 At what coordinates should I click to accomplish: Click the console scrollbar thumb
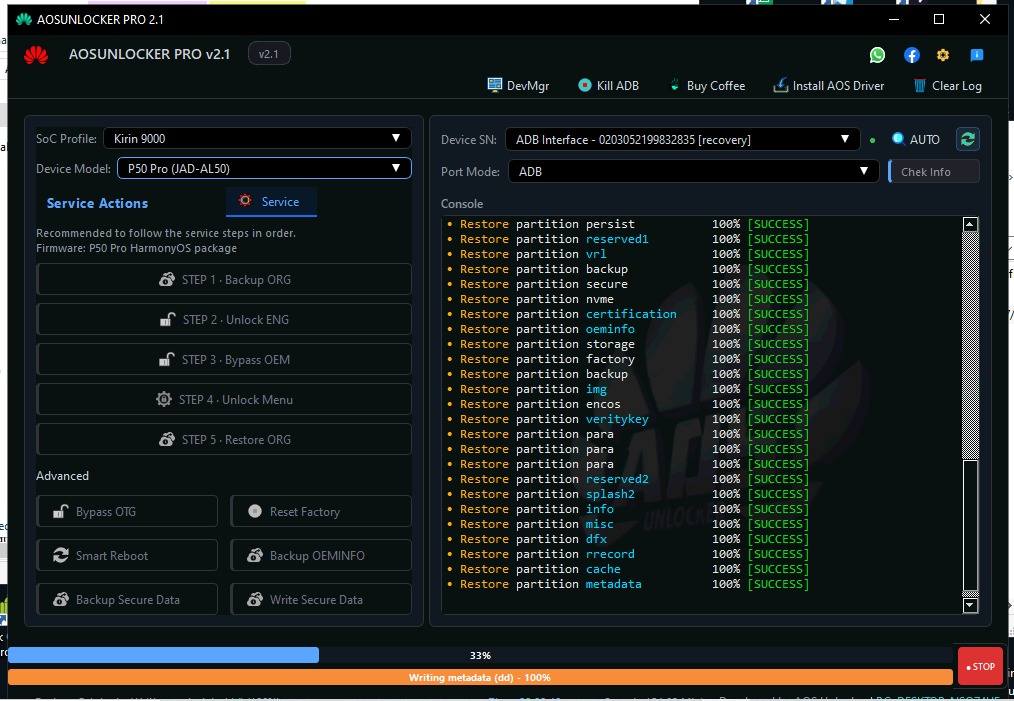[970, 525]
